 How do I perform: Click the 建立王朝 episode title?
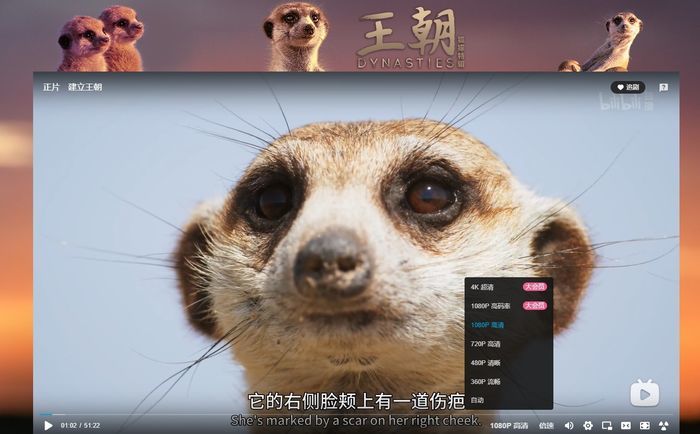(x=85, y=87)
